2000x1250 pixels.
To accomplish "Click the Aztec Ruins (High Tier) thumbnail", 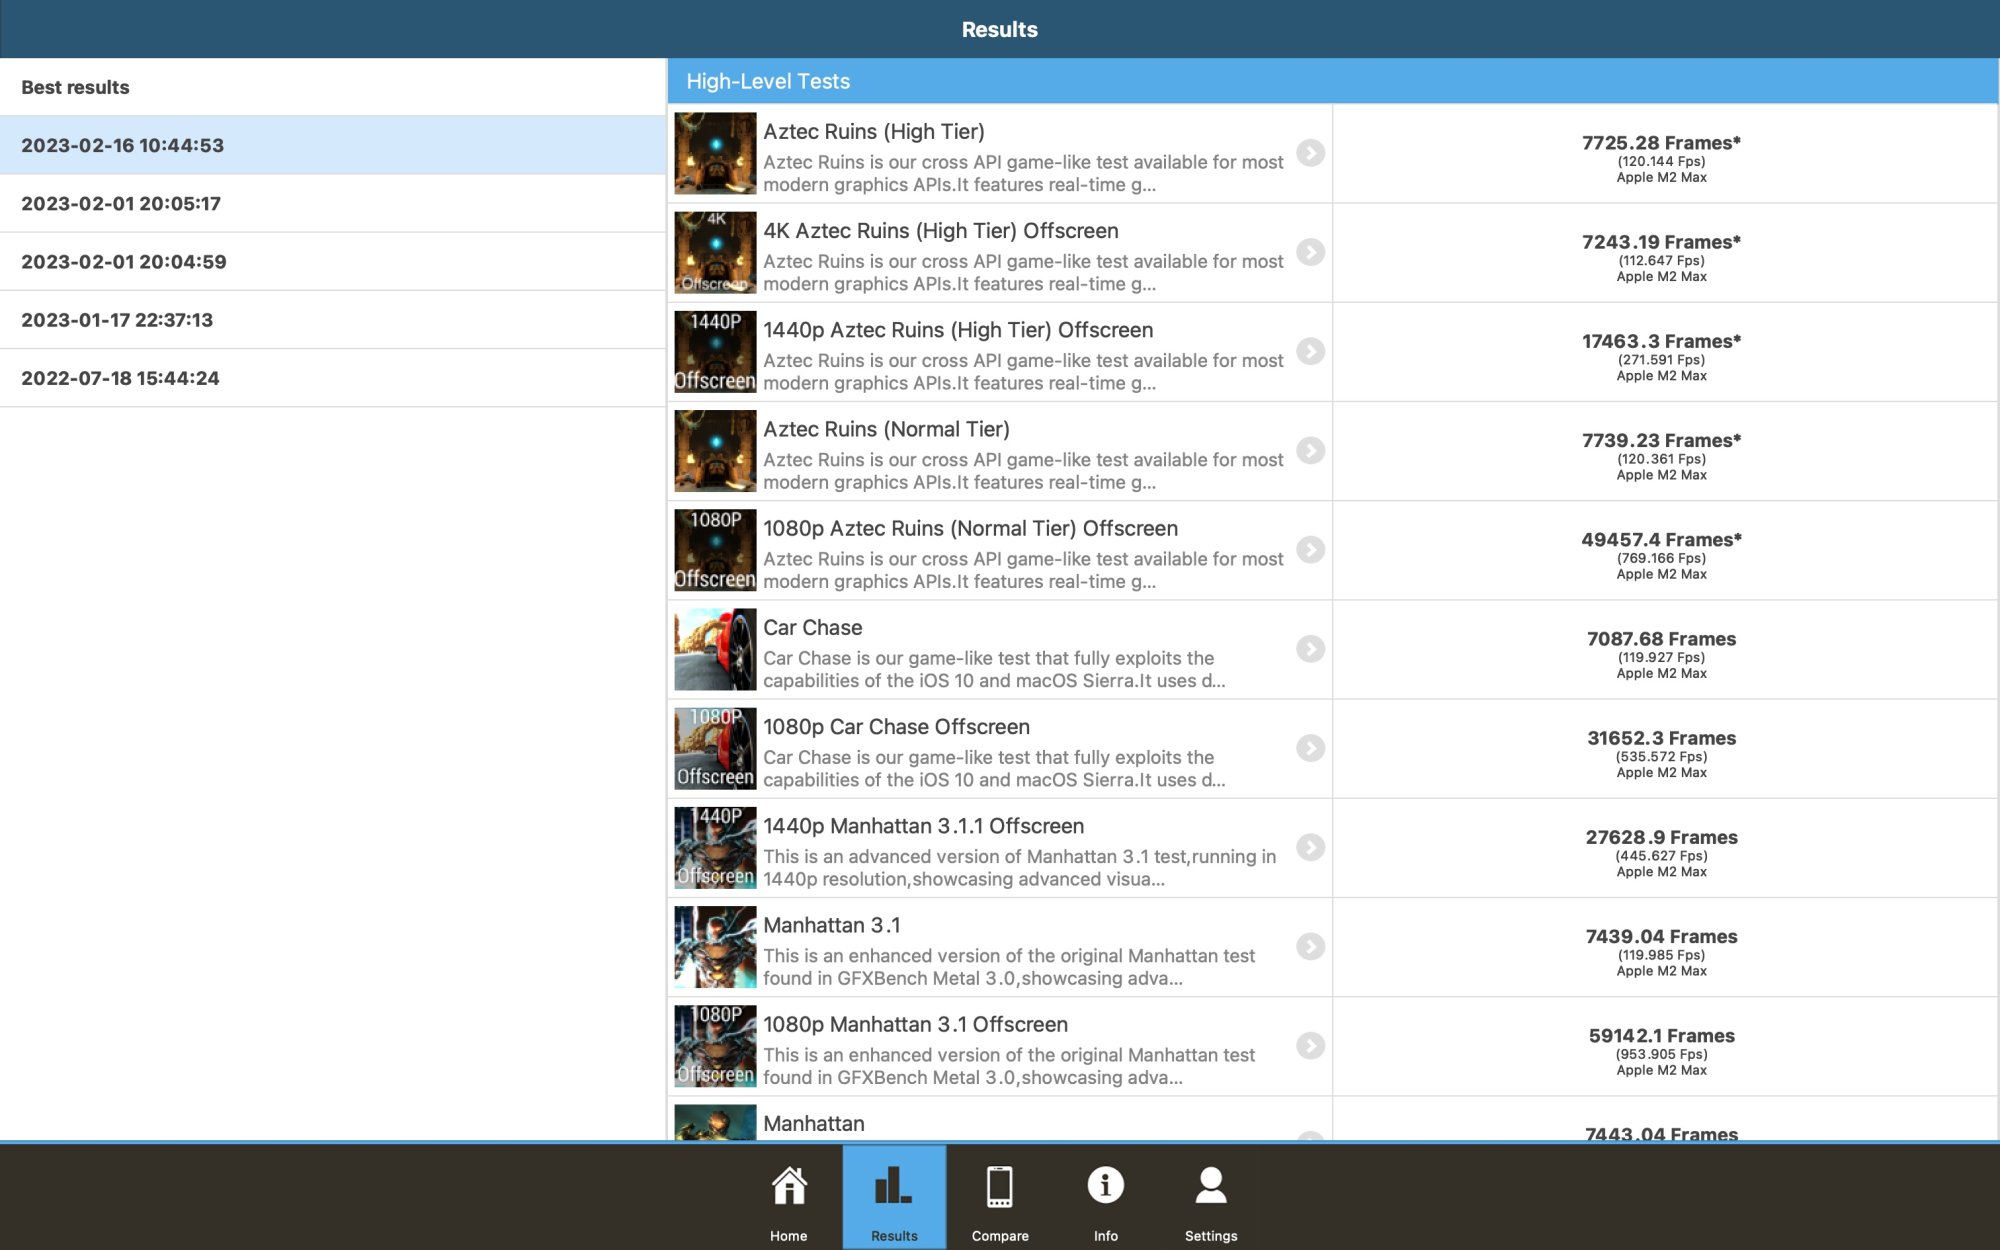I will click(715, 153).
